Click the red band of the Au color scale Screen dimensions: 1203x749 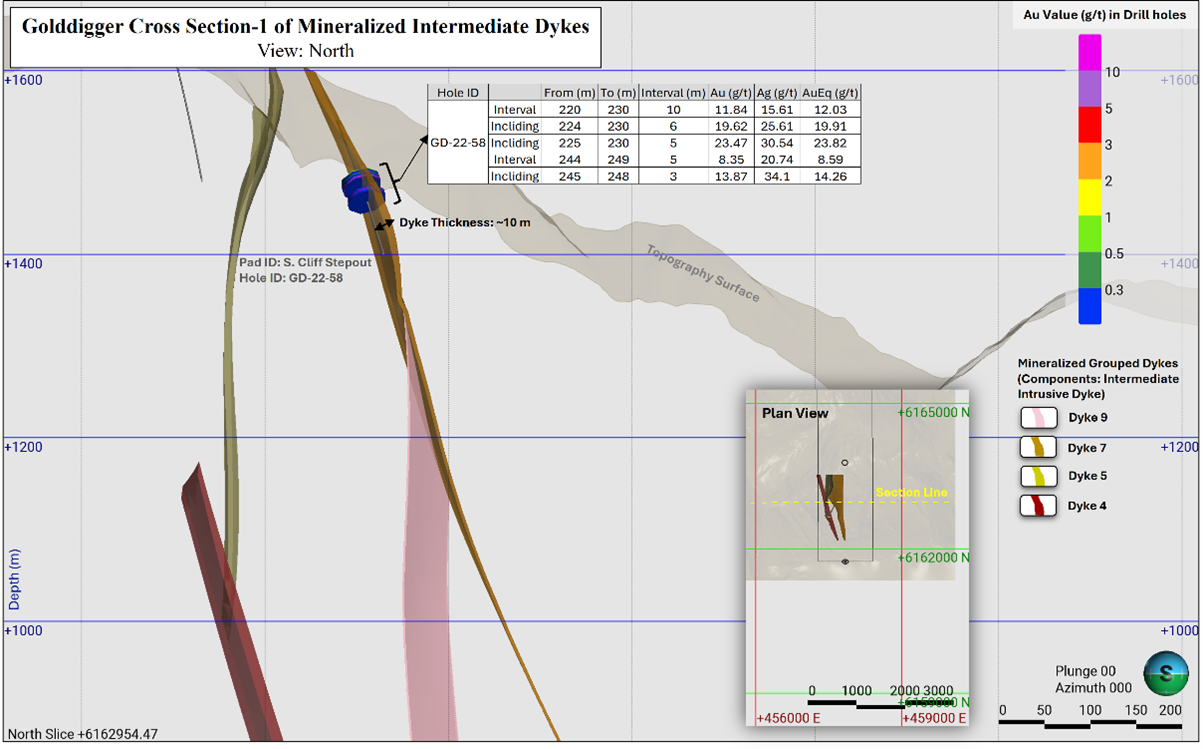tap(1090, 125)
